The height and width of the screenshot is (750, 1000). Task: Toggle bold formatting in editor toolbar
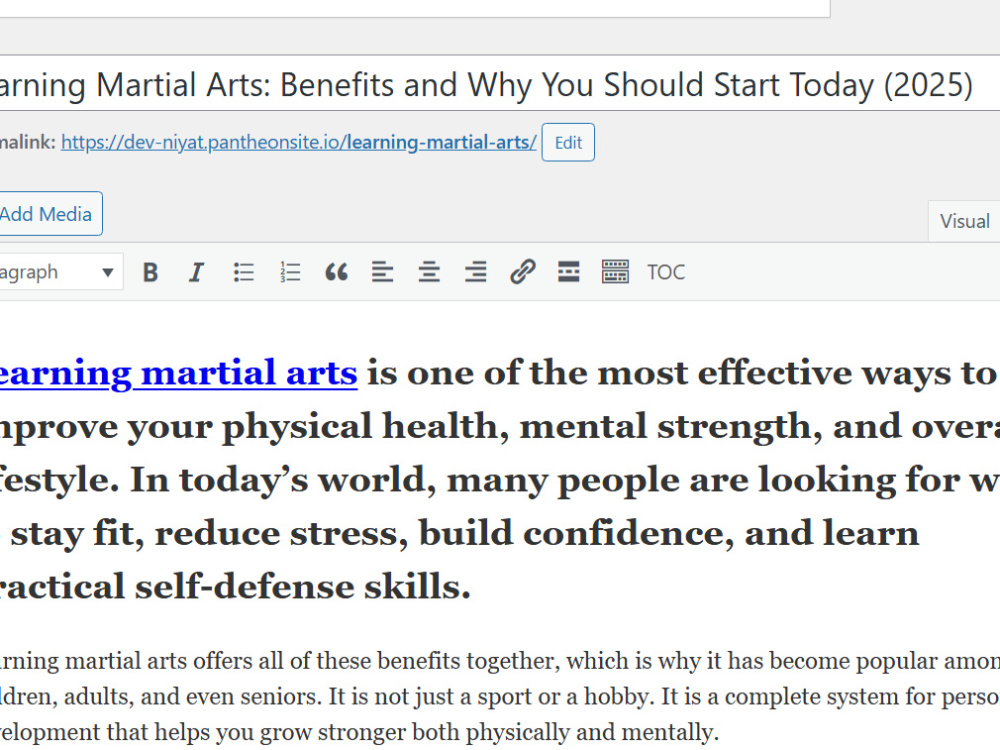tap(151, 272)
